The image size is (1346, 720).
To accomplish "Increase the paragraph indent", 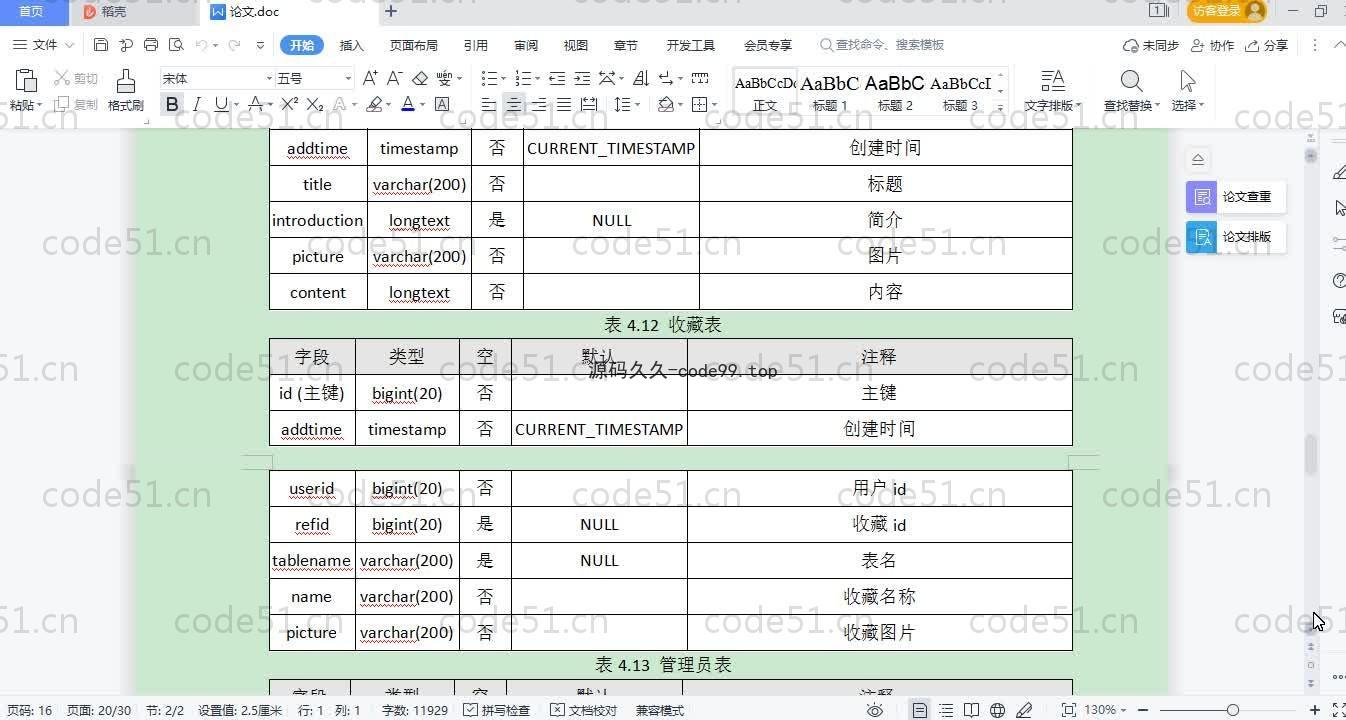I will [582, 78].
